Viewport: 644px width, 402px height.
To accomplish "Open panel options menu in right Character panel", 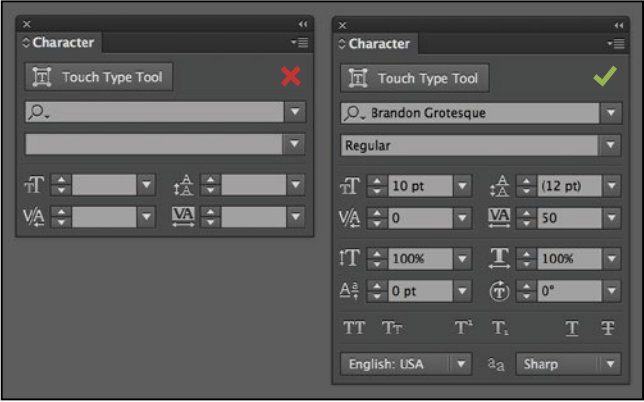I will pos(616,44).
